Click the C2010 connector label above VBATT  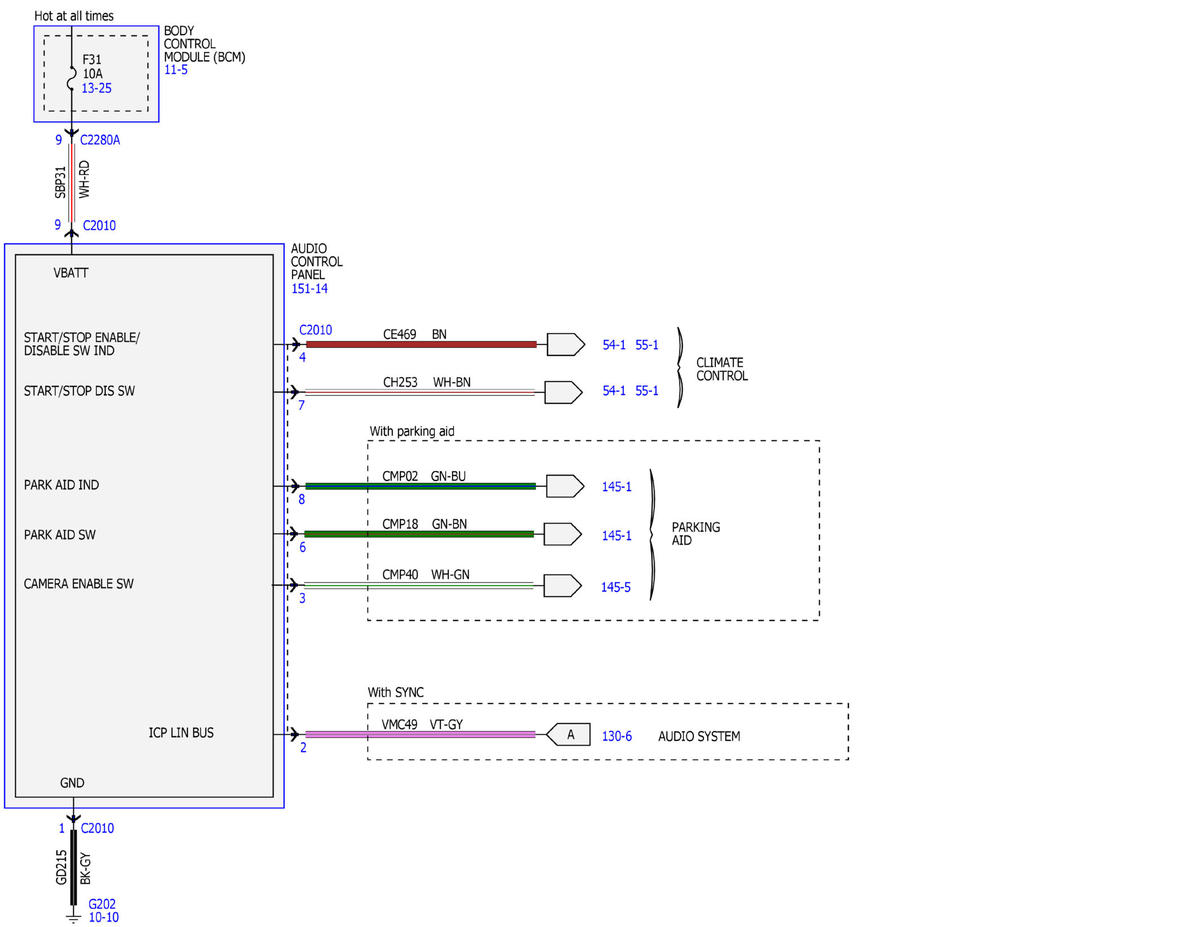(99, 226)
